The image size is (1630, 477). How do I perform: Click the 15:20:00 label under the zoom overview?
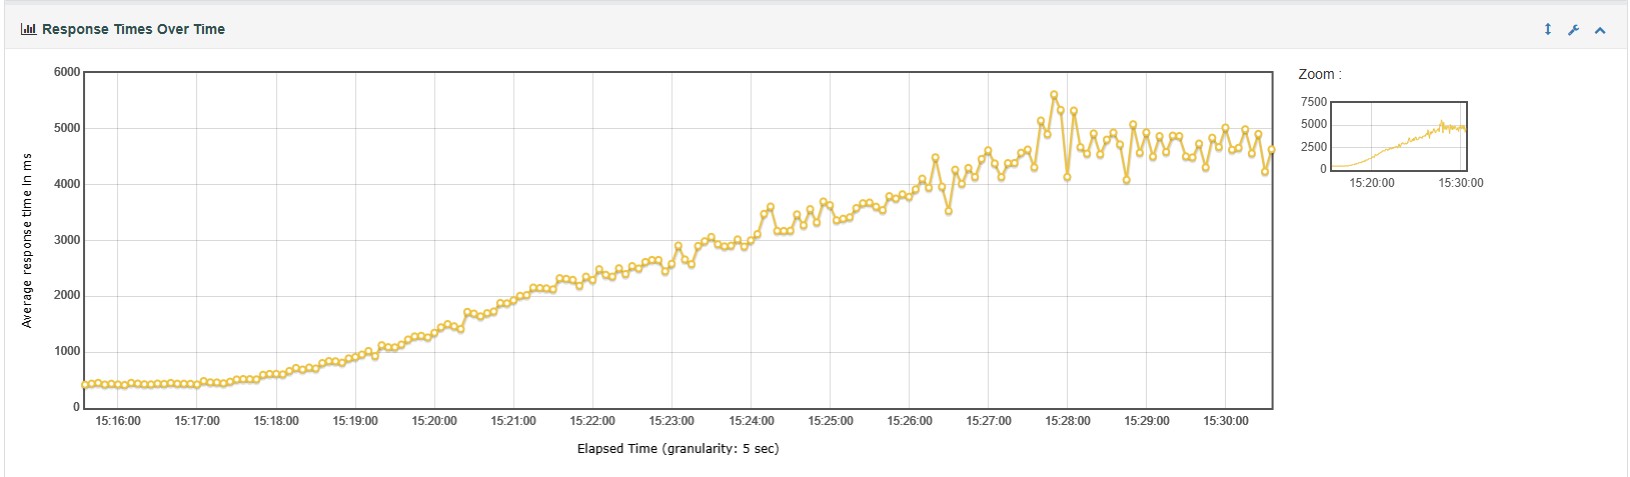1371,183
